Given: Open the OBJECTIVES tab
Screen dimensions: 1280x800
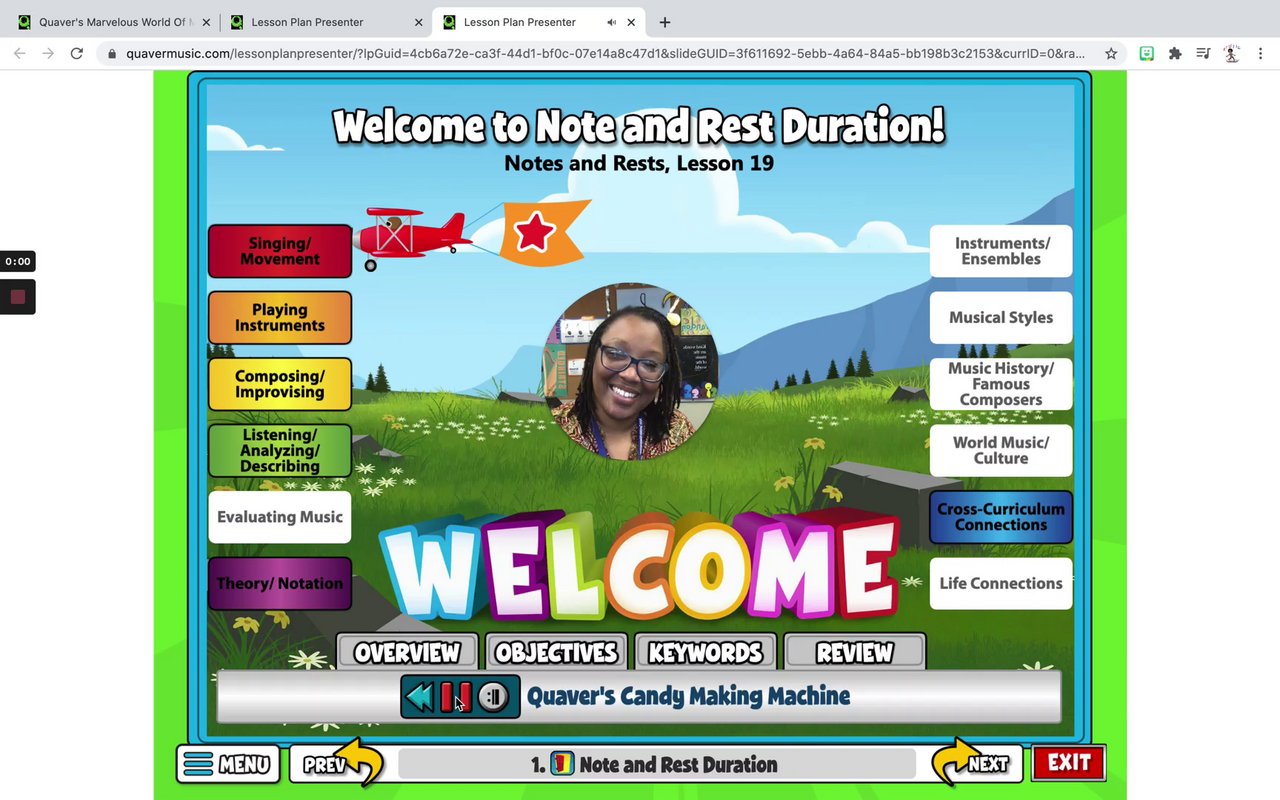Looking at the screenshot, I should point(557,653).
